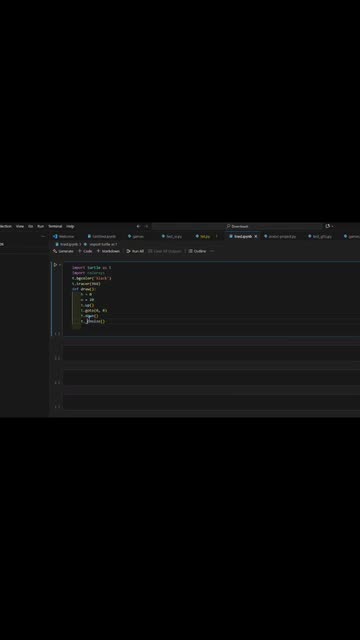Open the Outline view button

click(x=198, y=251)
